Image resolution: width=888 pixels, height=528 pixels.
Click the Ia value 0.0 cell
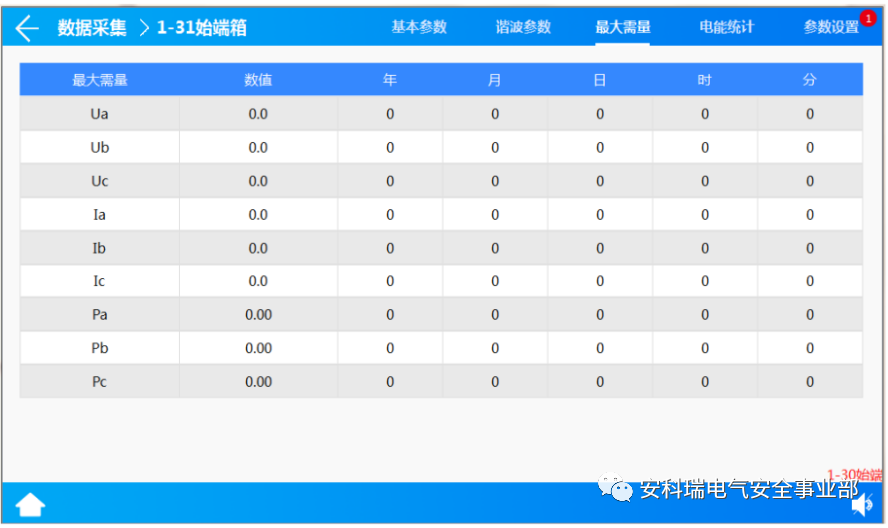[258, 214]
